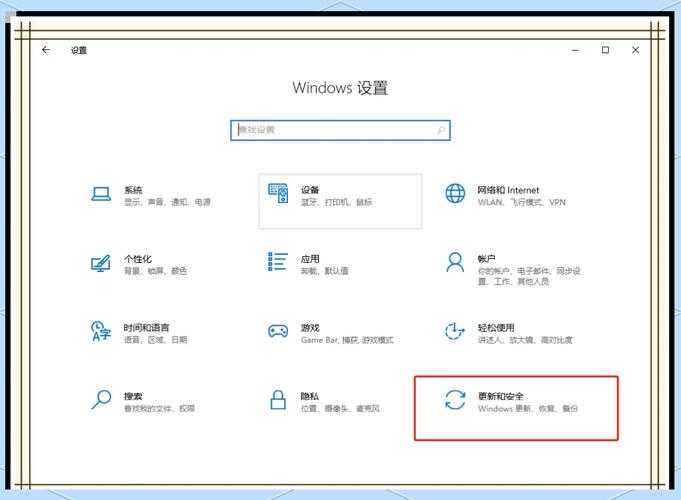Click the 系统 category title
This screenshot has height=500, width=681.
pos(133,190)
